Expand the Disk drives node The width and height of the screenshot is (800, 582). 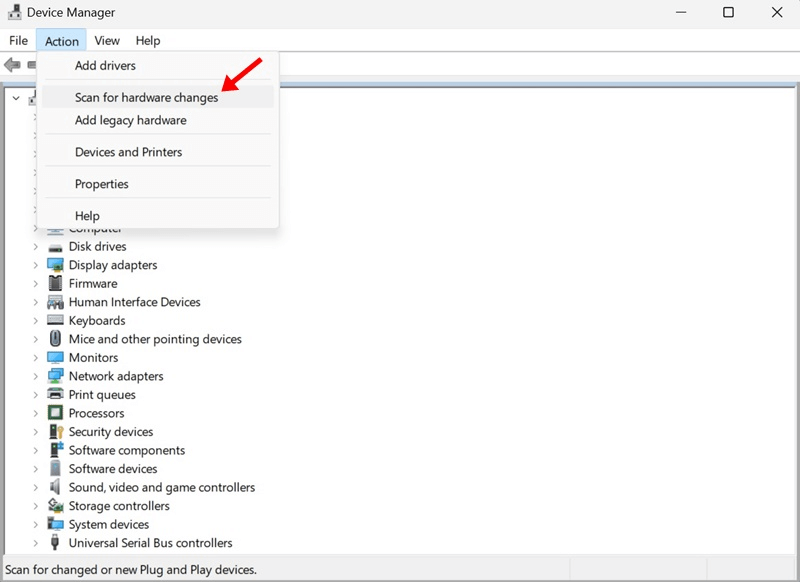coord(35,247)
